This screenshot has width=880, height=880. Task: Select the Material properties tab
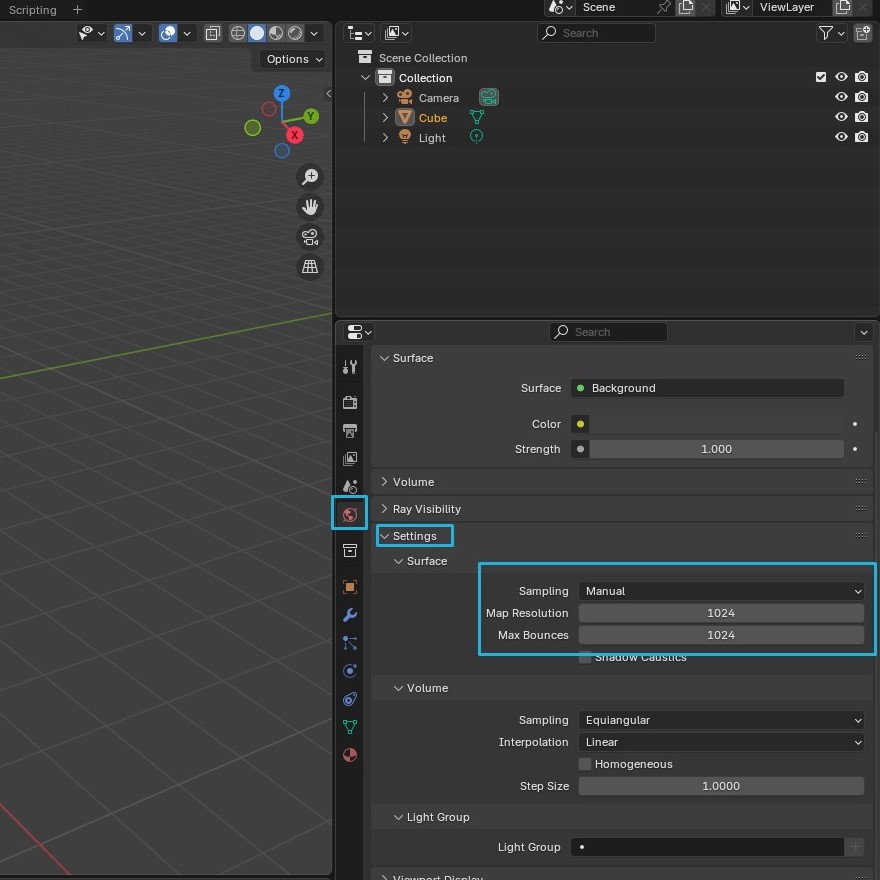[x=349, y=755]
